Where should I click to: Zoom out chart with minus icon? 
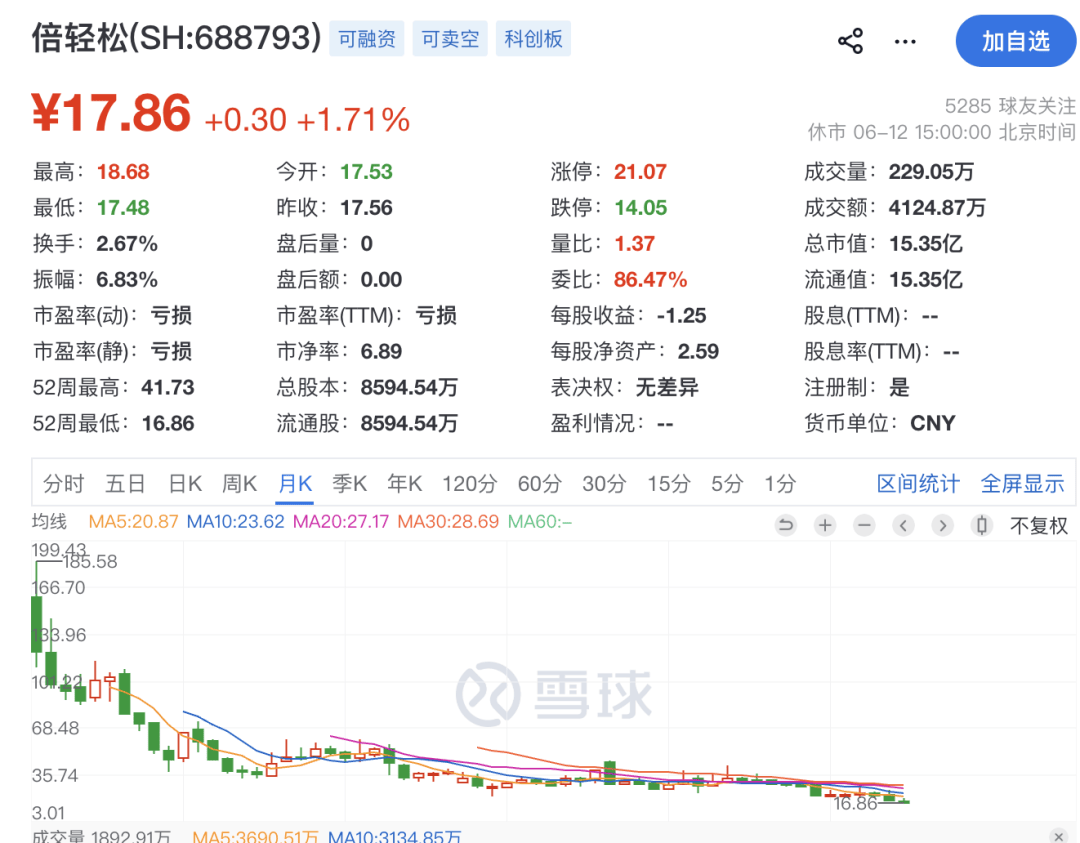[864, 525]
